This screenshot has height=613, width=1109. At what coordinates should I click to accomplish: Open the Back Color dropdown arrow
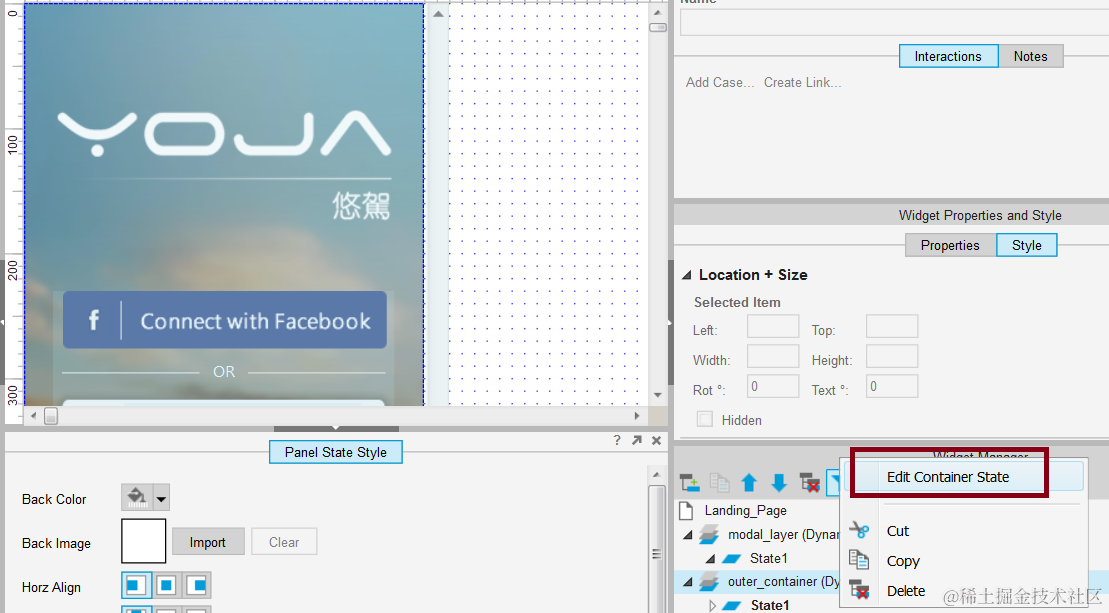click(x=161, y=498)
